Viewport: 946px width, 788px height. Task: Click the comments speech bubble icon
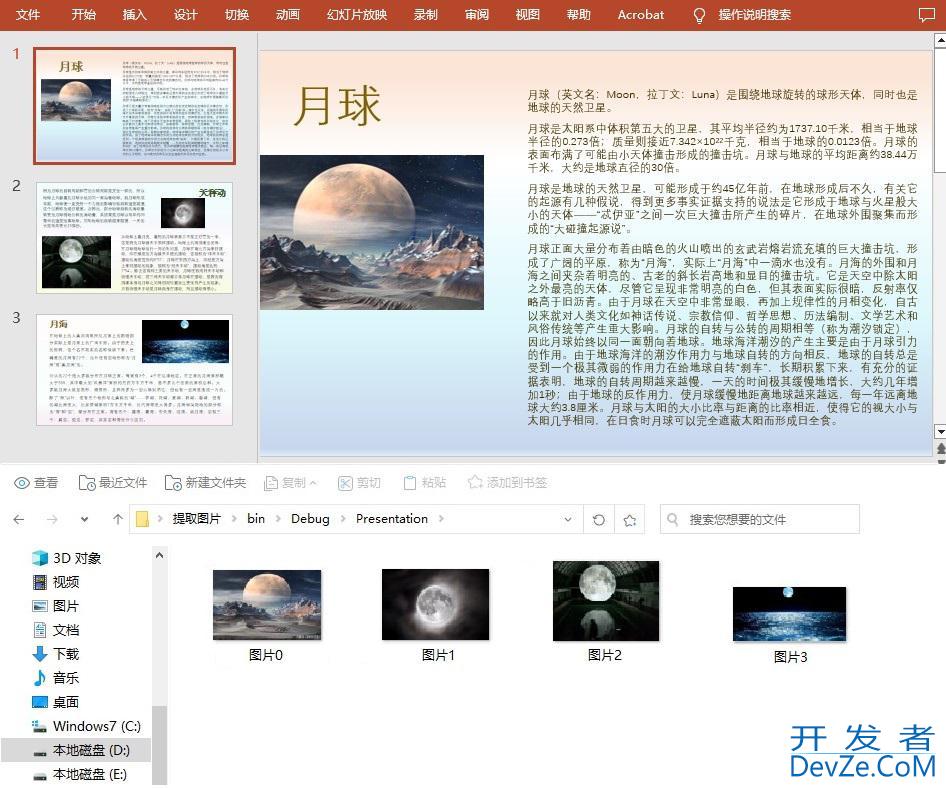tap(925, 14)
